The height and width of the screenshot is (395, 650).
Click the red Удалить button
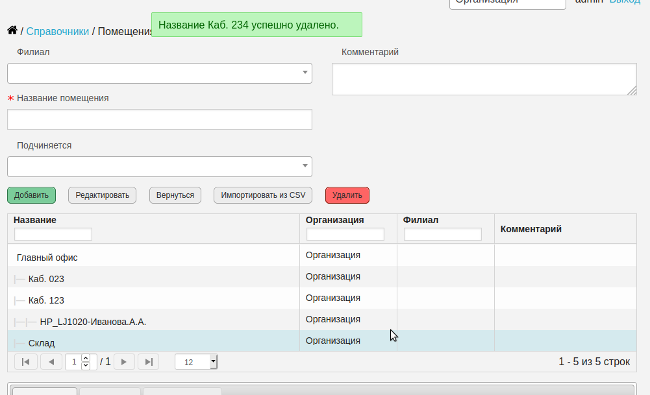[347, 195]
